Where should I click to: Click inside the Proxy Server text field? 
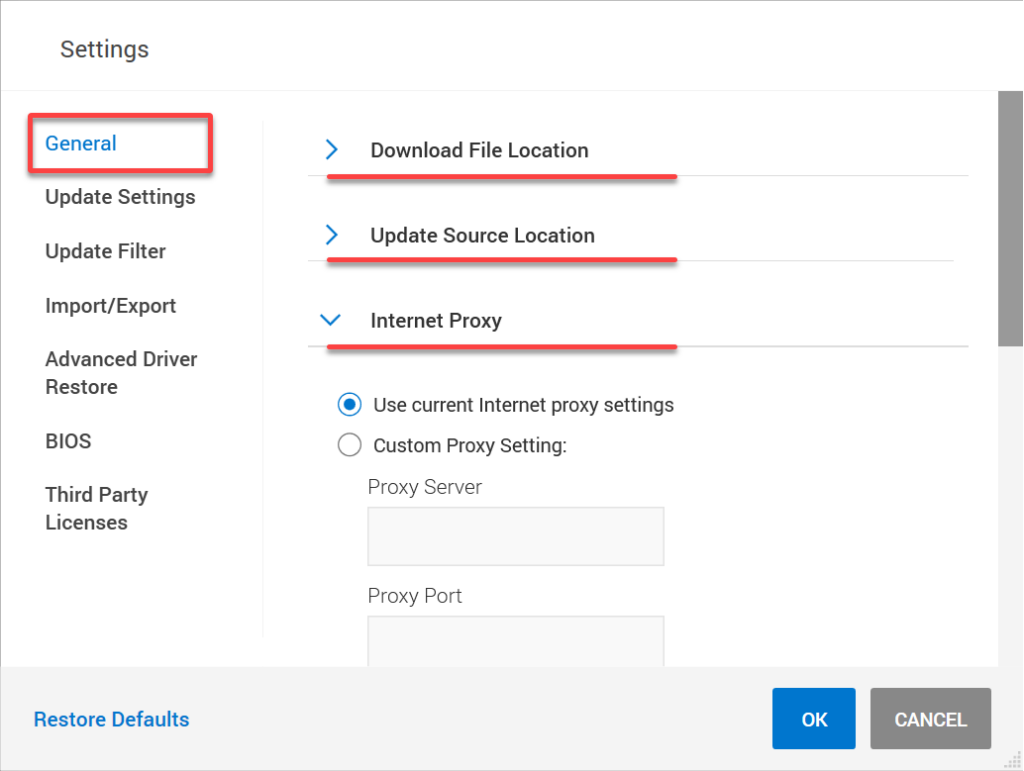tap(515, 536)
